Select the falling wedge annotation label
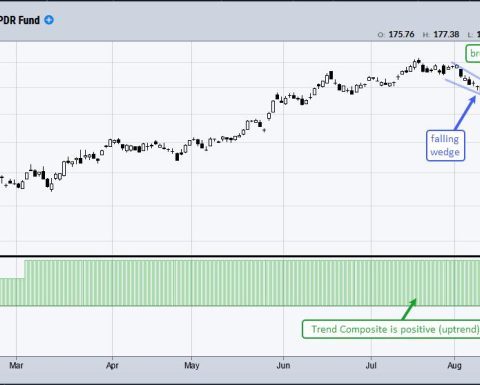The image size is (480, 385). 445,146
